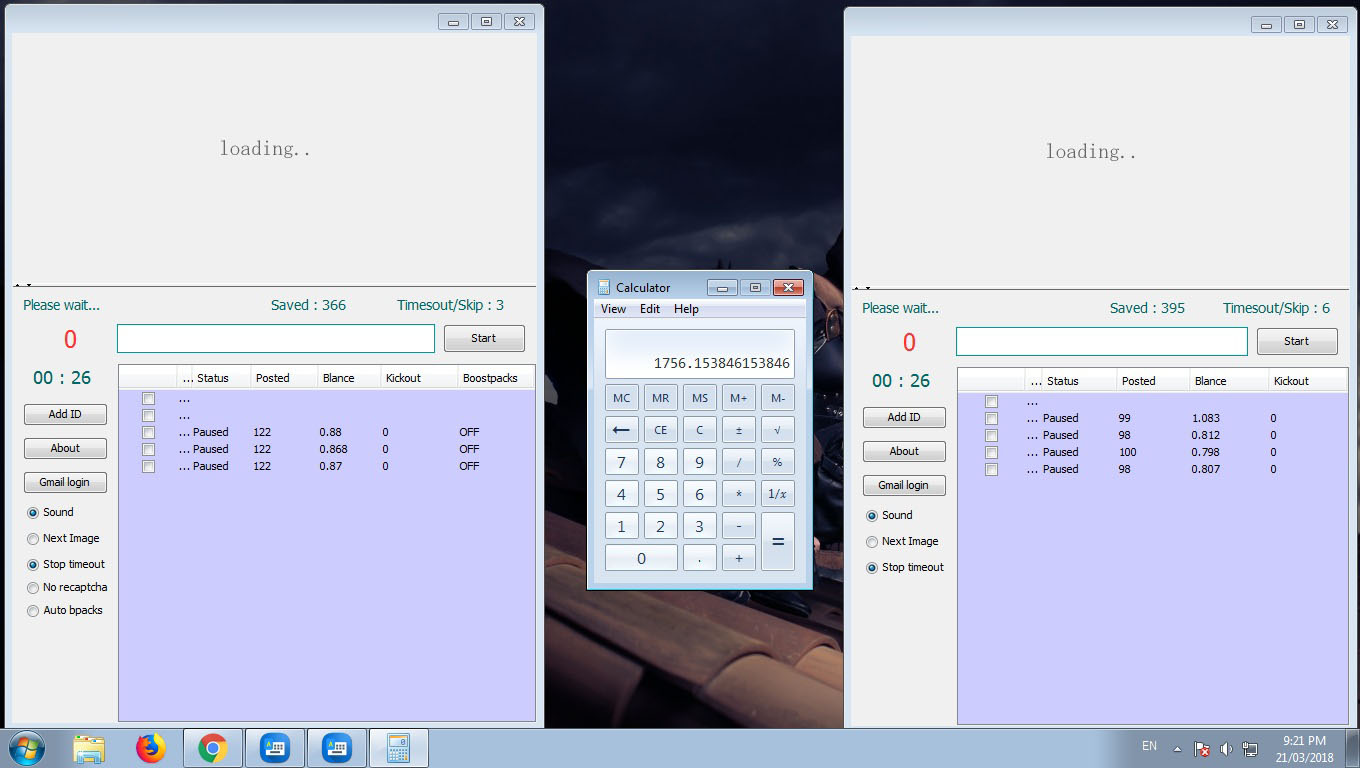Open File Explorer folder icon in taskbar

pyautogui.click(x=89, y=748)
